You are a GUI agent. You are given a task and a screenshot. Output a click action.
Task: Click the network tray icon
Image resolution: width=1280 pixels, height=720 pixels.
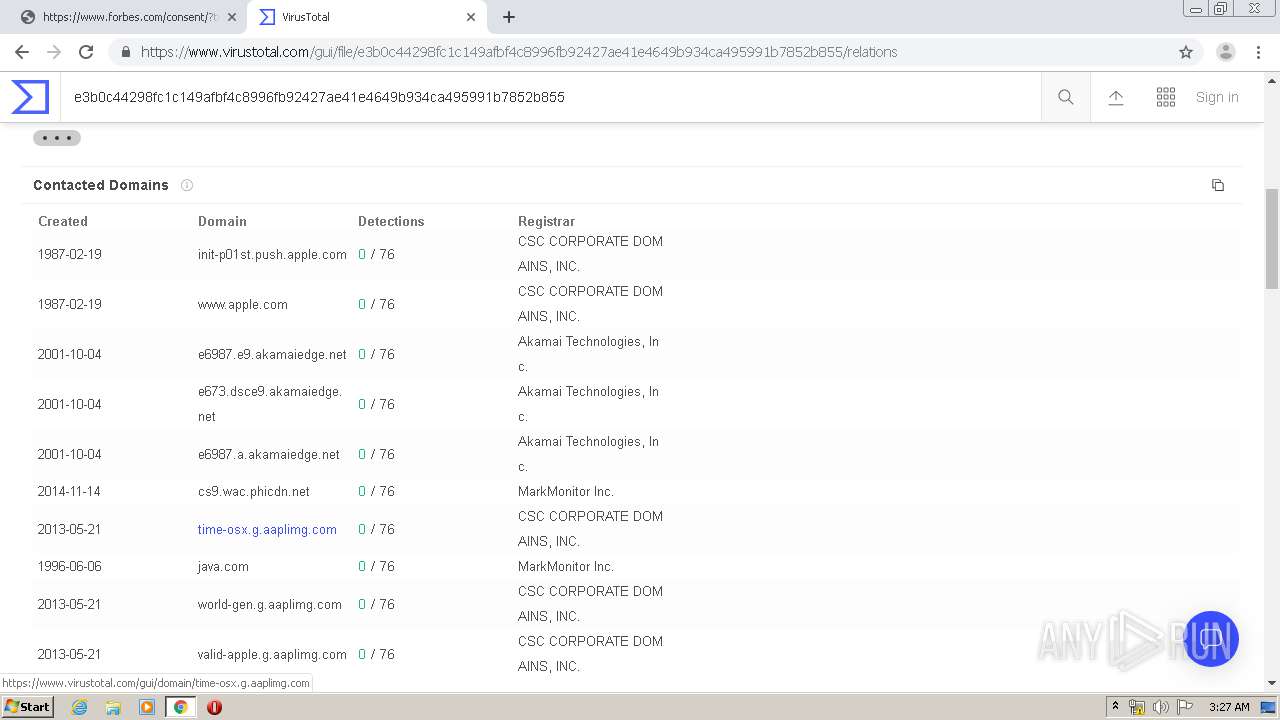click(1137, 707)
